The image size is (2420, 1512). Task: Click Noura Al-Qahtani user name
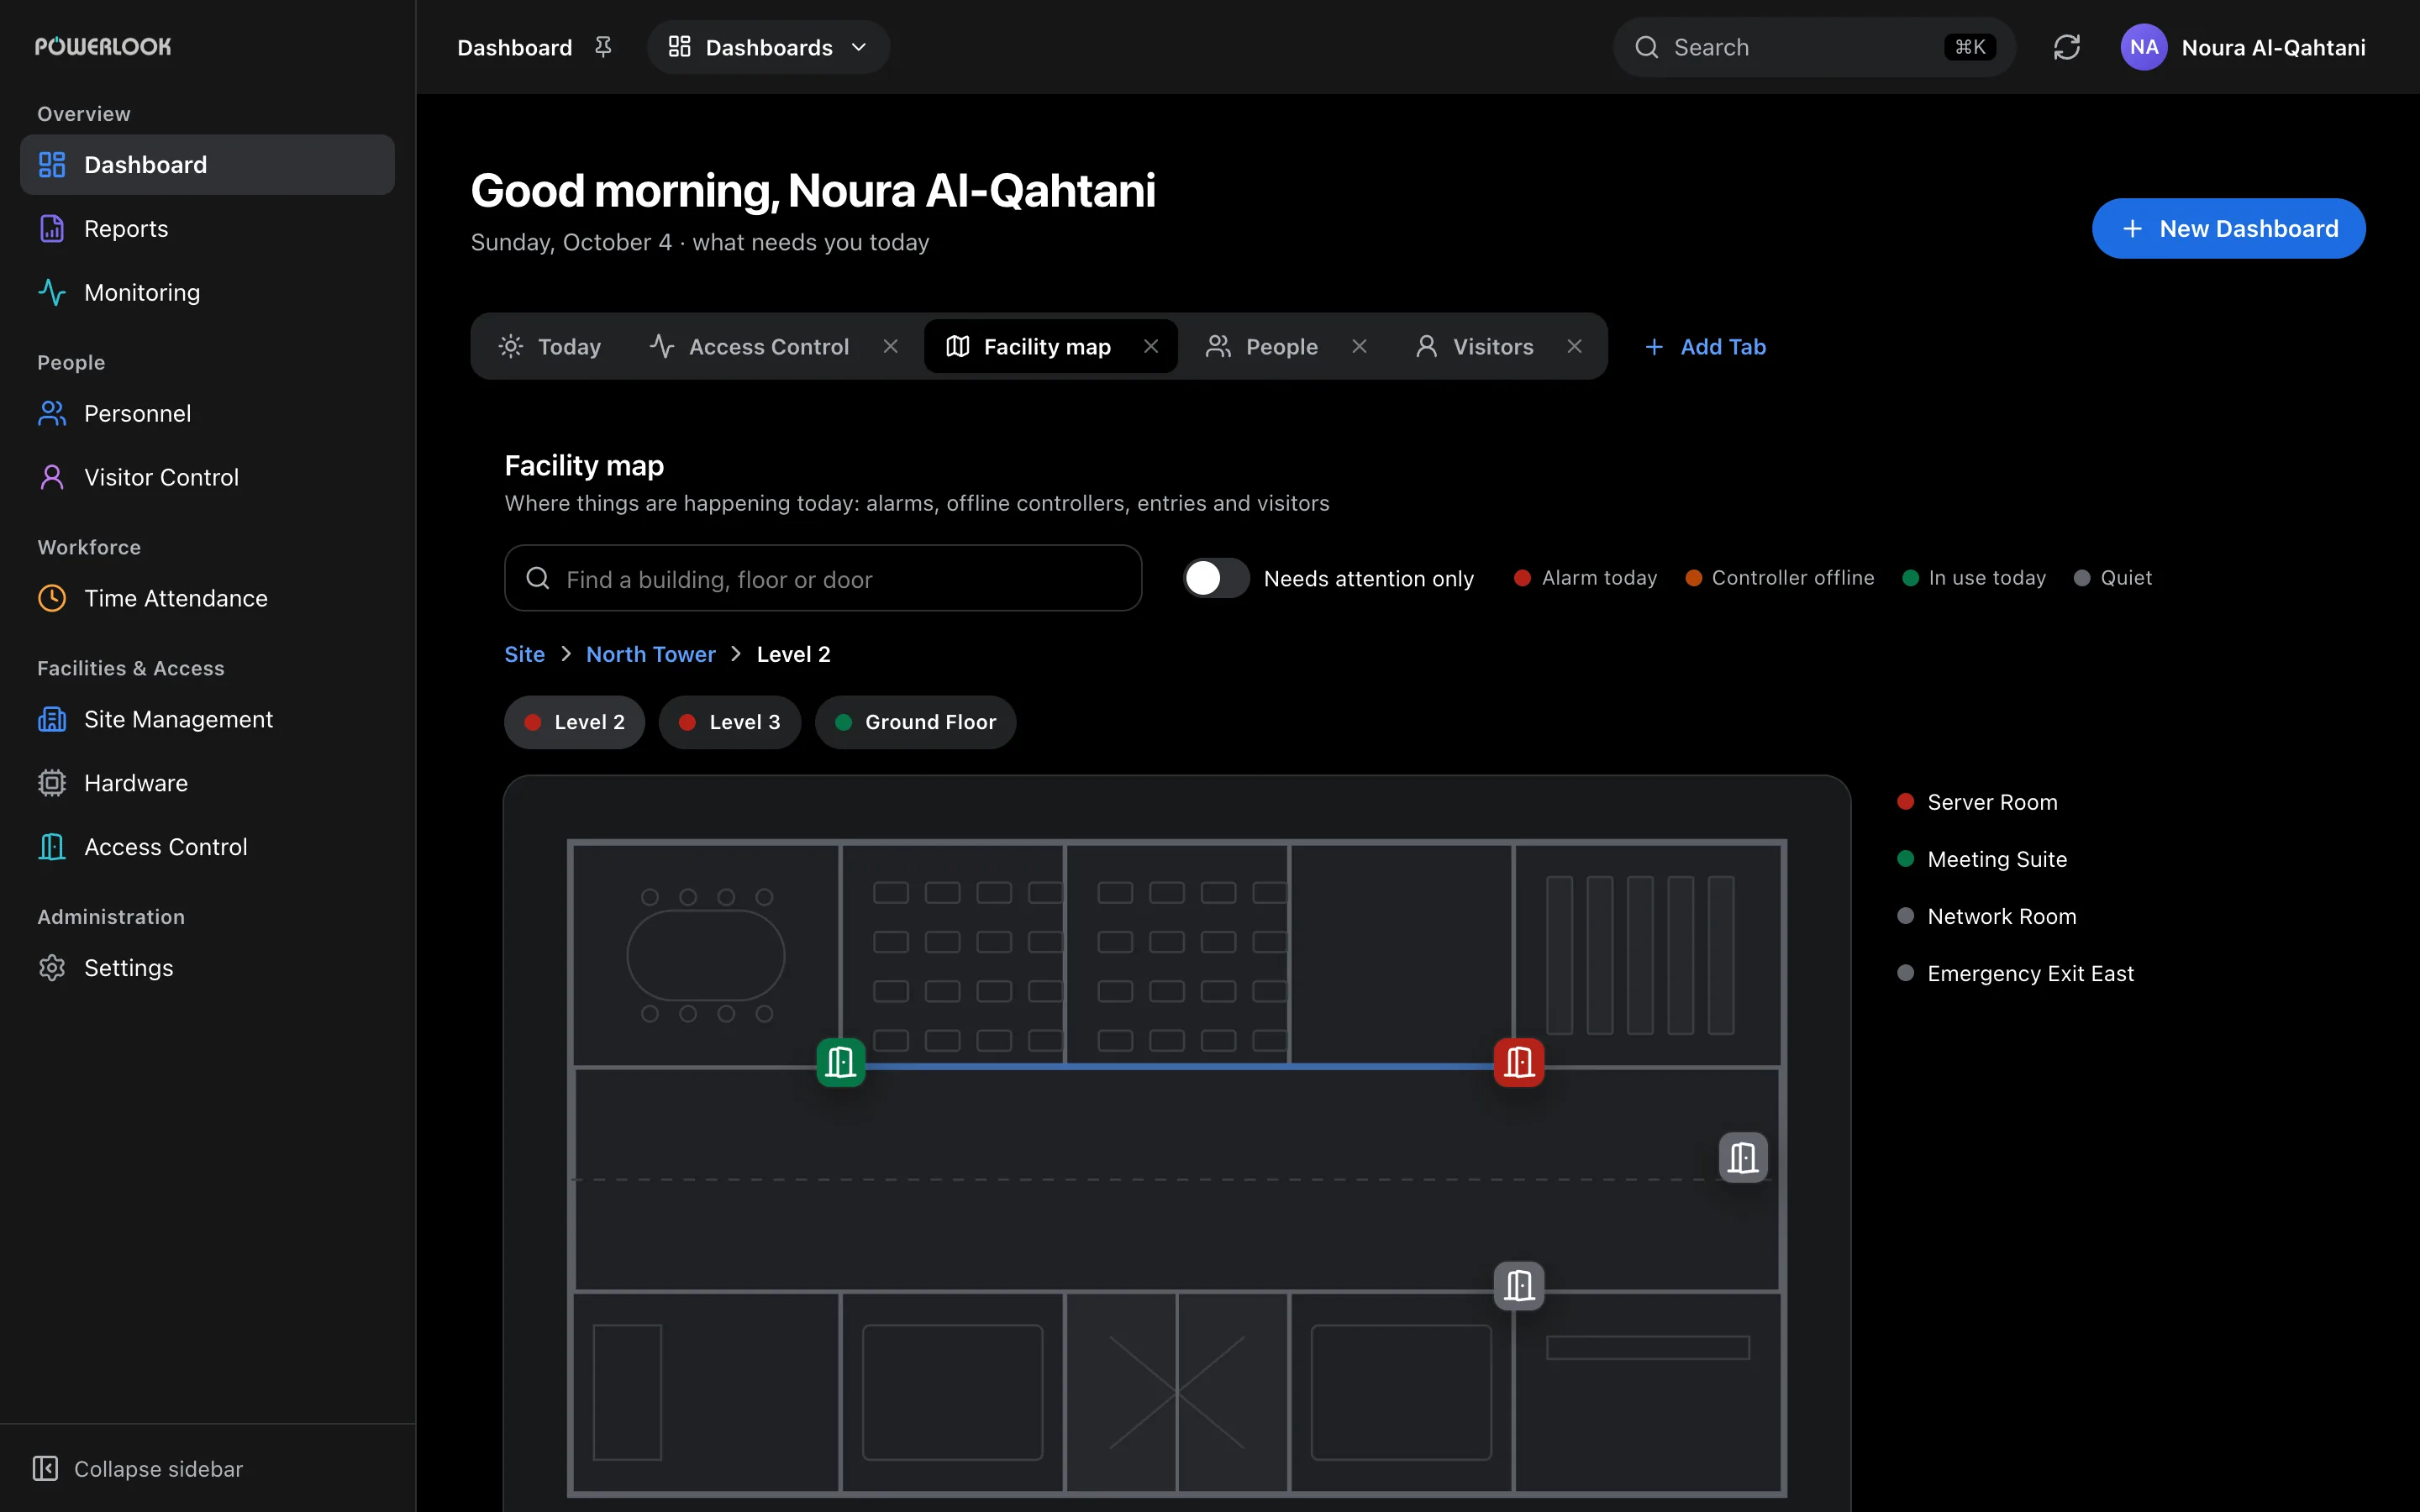pyautogui.click(x=2273, y=47)
